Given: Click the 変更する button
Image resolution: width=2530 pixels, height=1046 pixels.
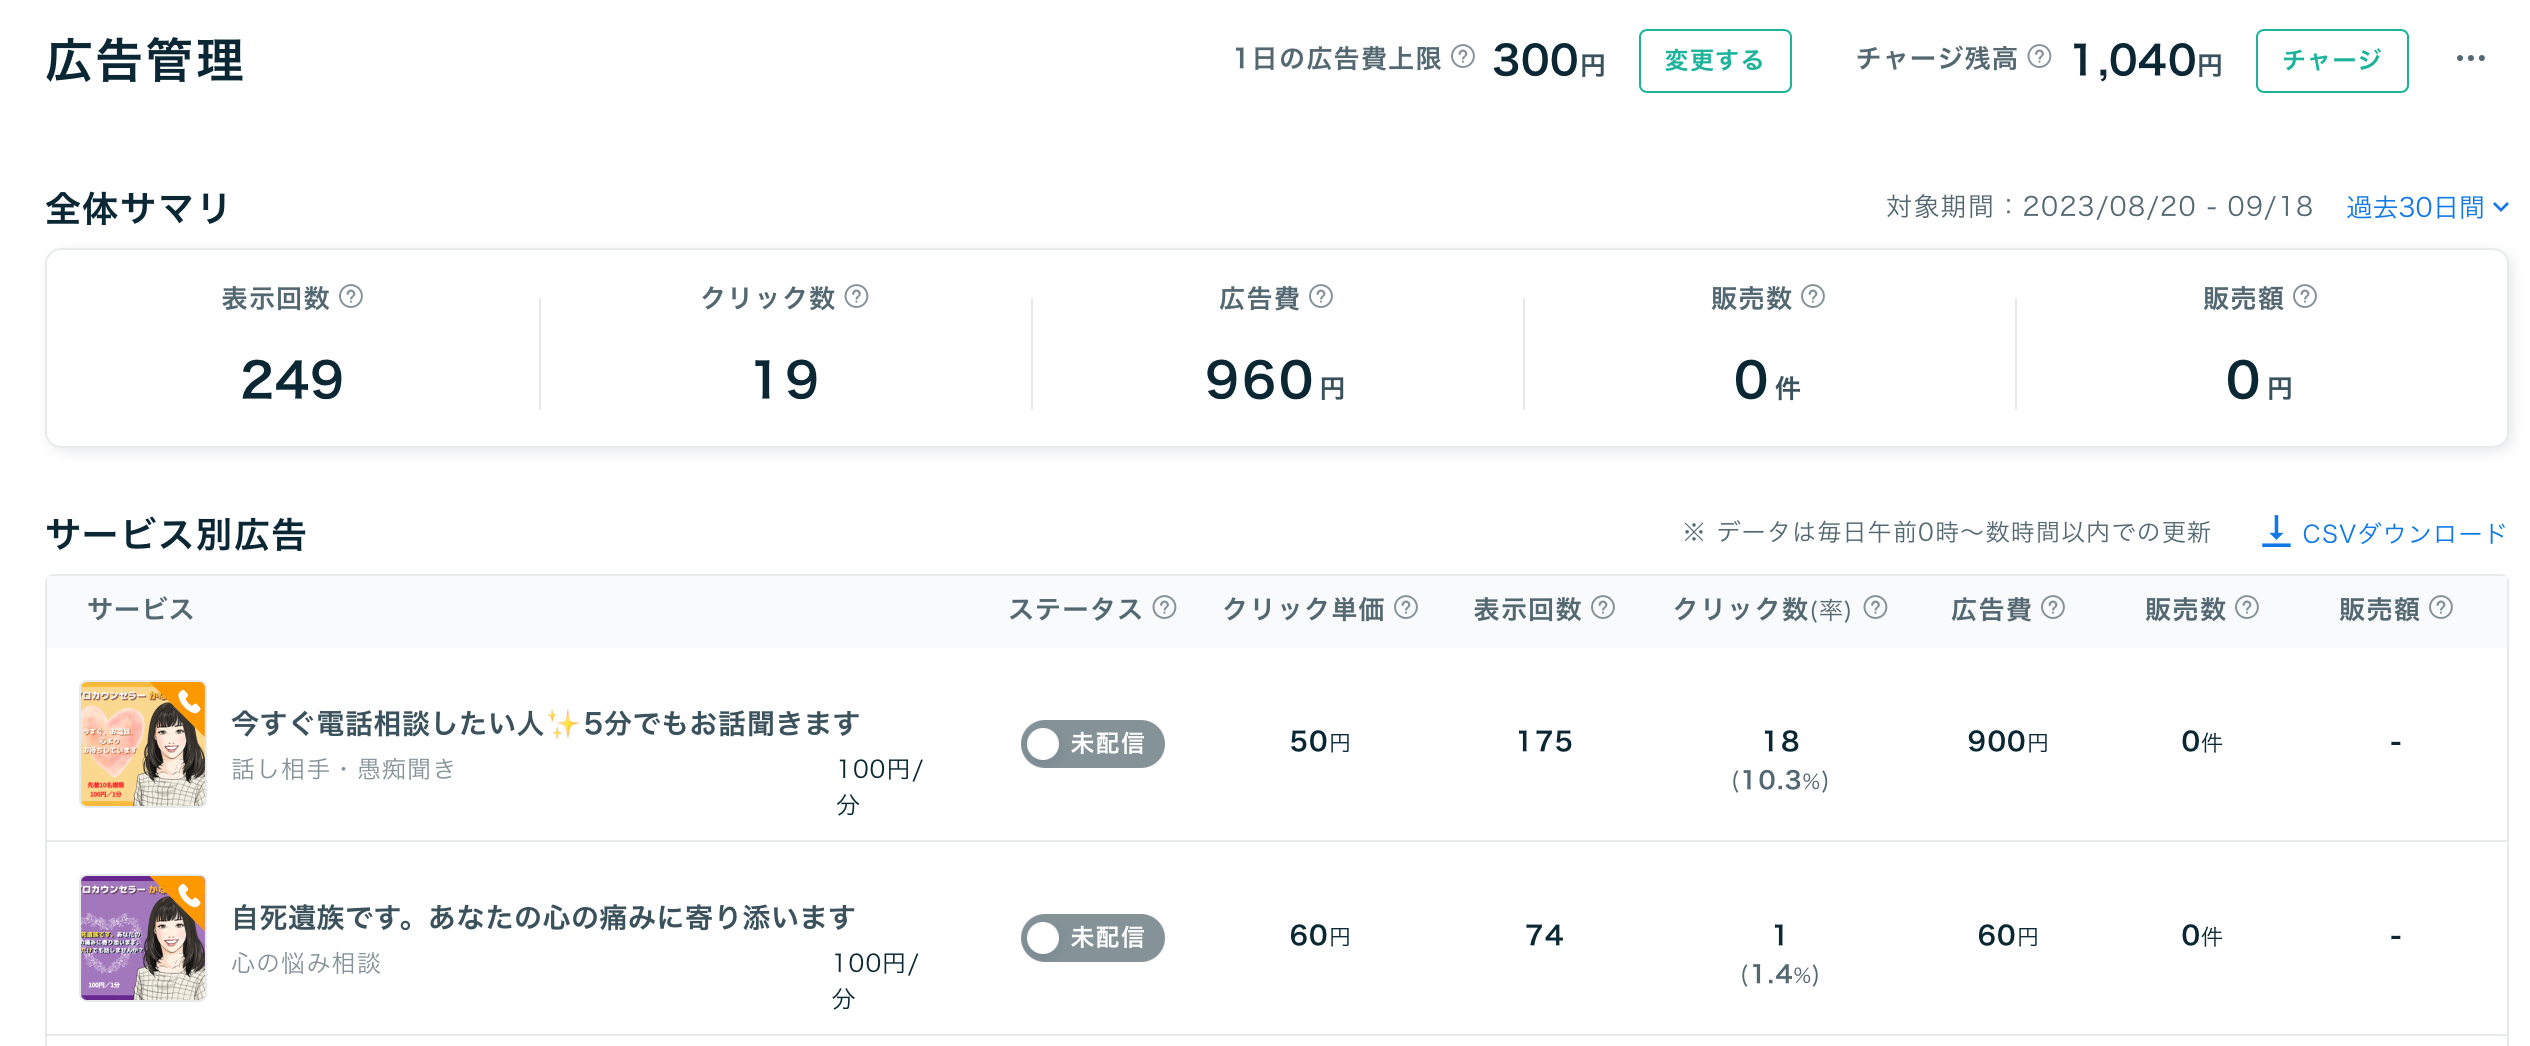Looking at the screenshot, I should pyautogui.click(x=1714, y=60).
